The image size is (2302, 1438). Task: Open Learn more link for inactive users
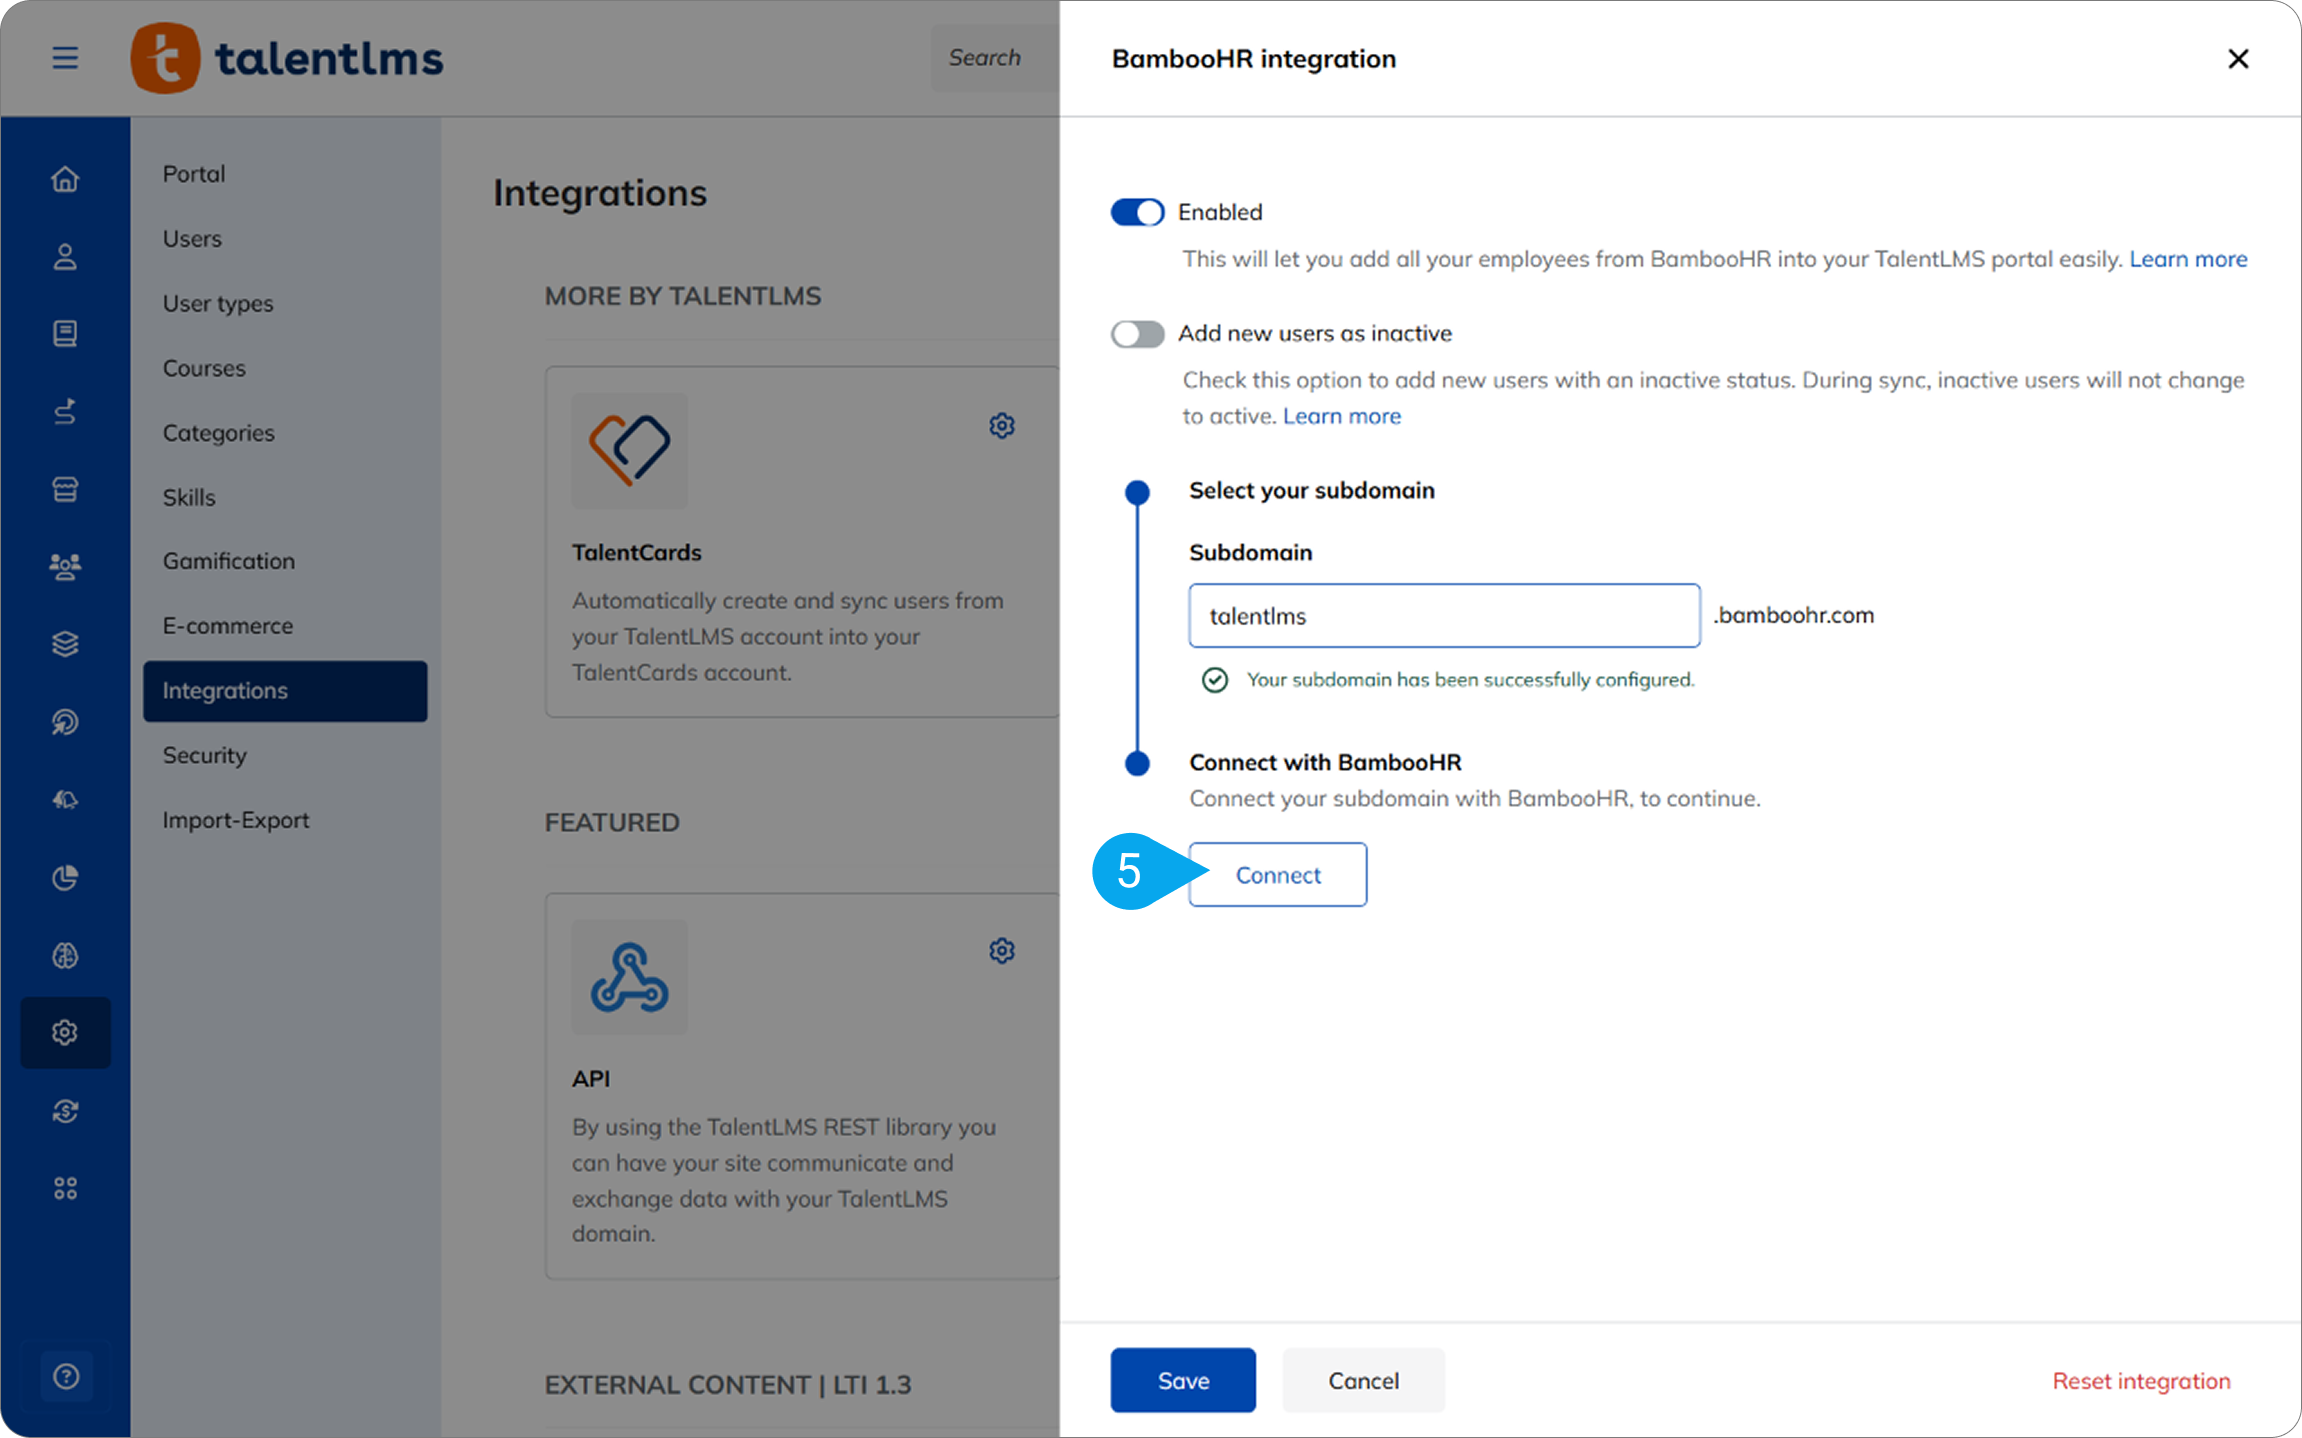tap(1342, 416)
